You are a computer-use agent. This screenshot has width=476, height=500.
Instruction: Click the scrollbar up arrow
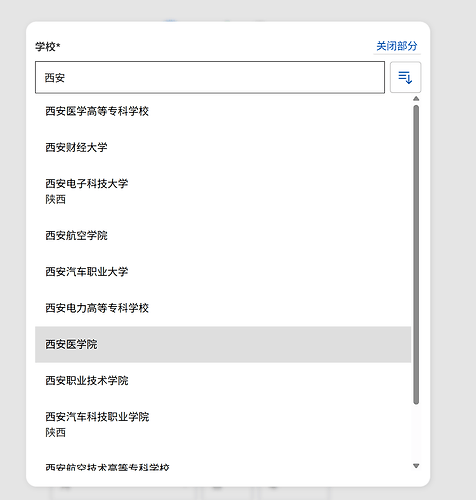[x=416, y=99]
